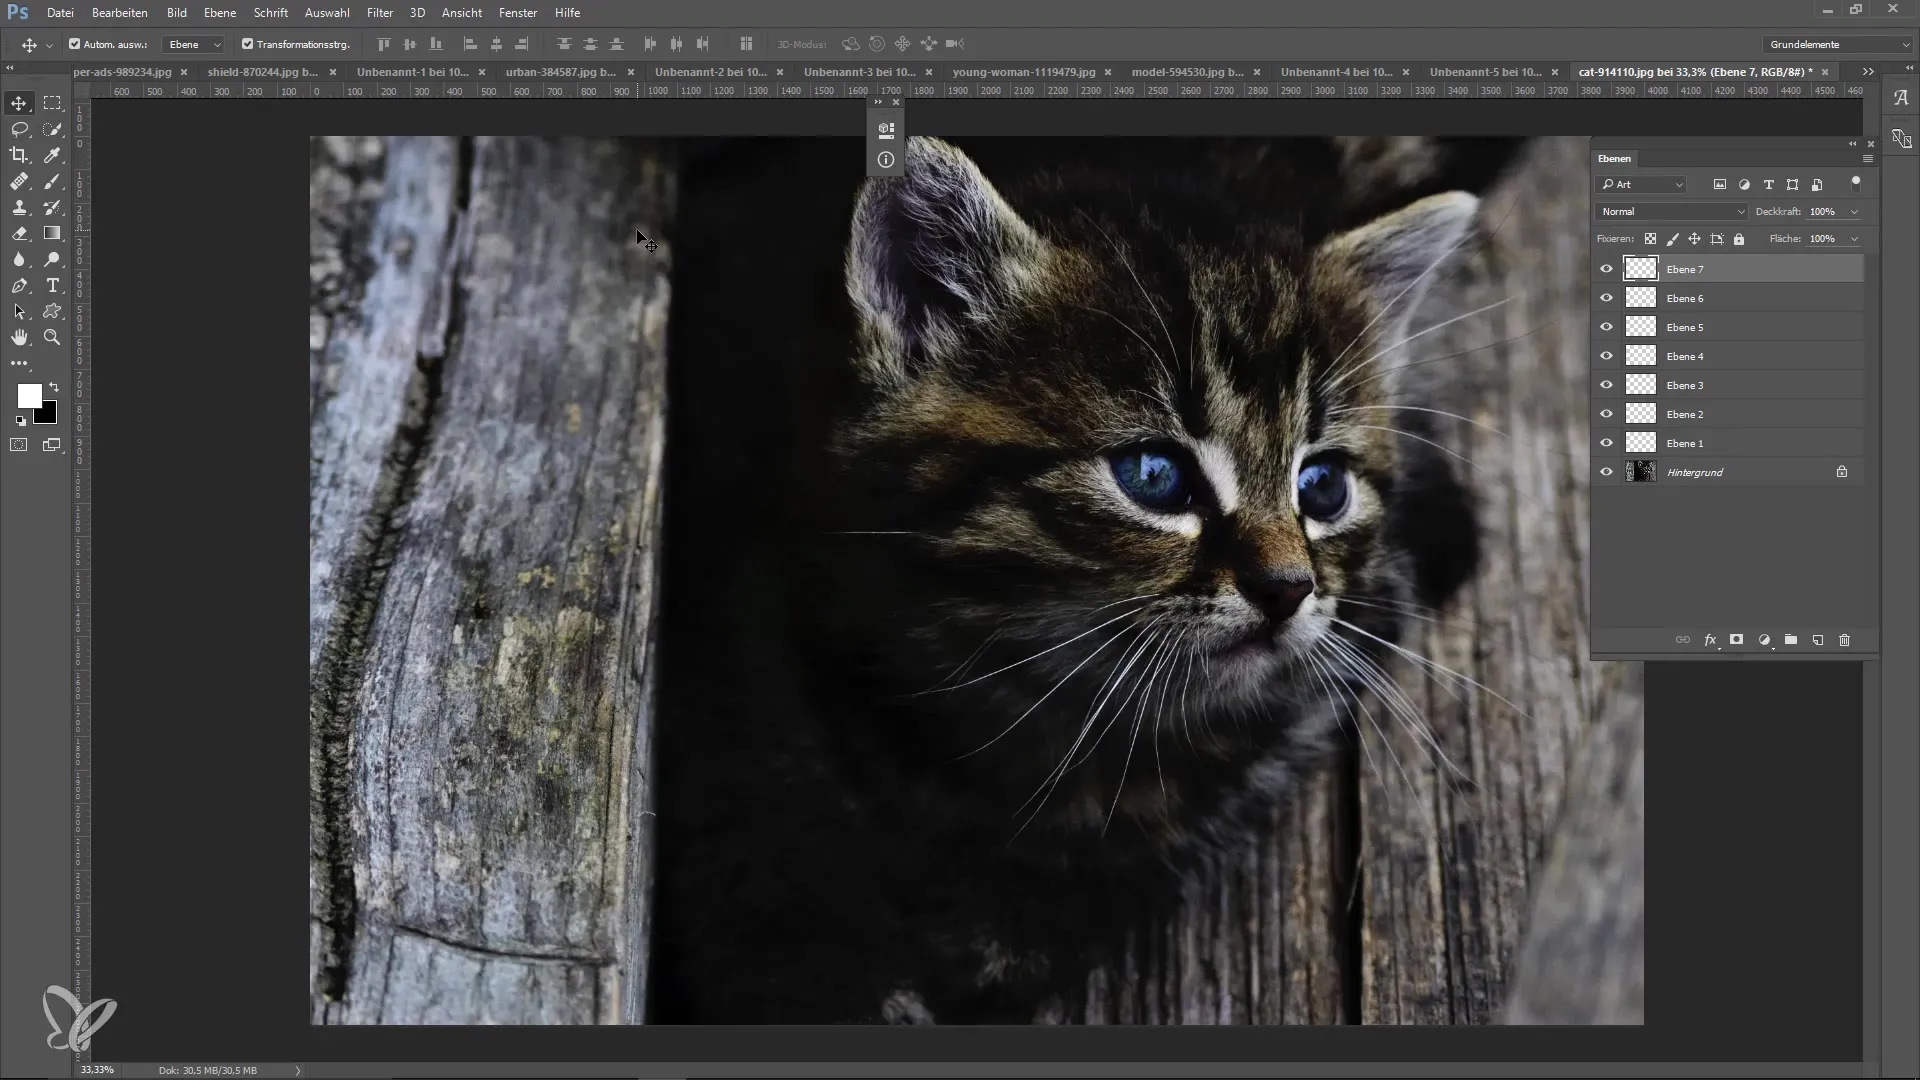Open the Bearbeiten menu
1920x1080 pixels.
(x=120, y=13)
